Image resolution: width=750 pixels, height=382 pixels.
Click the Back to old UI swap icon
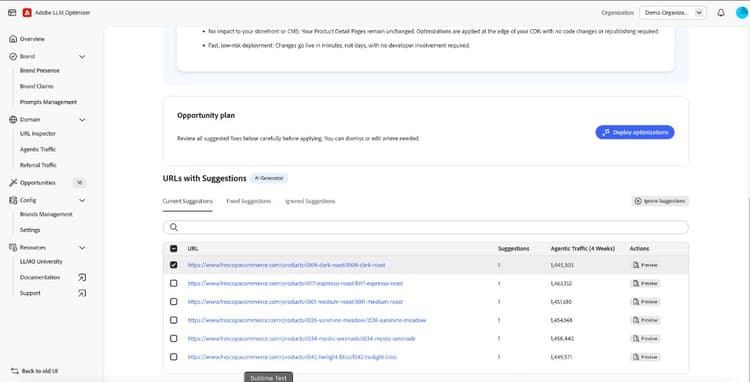click(x=14, y=371)
